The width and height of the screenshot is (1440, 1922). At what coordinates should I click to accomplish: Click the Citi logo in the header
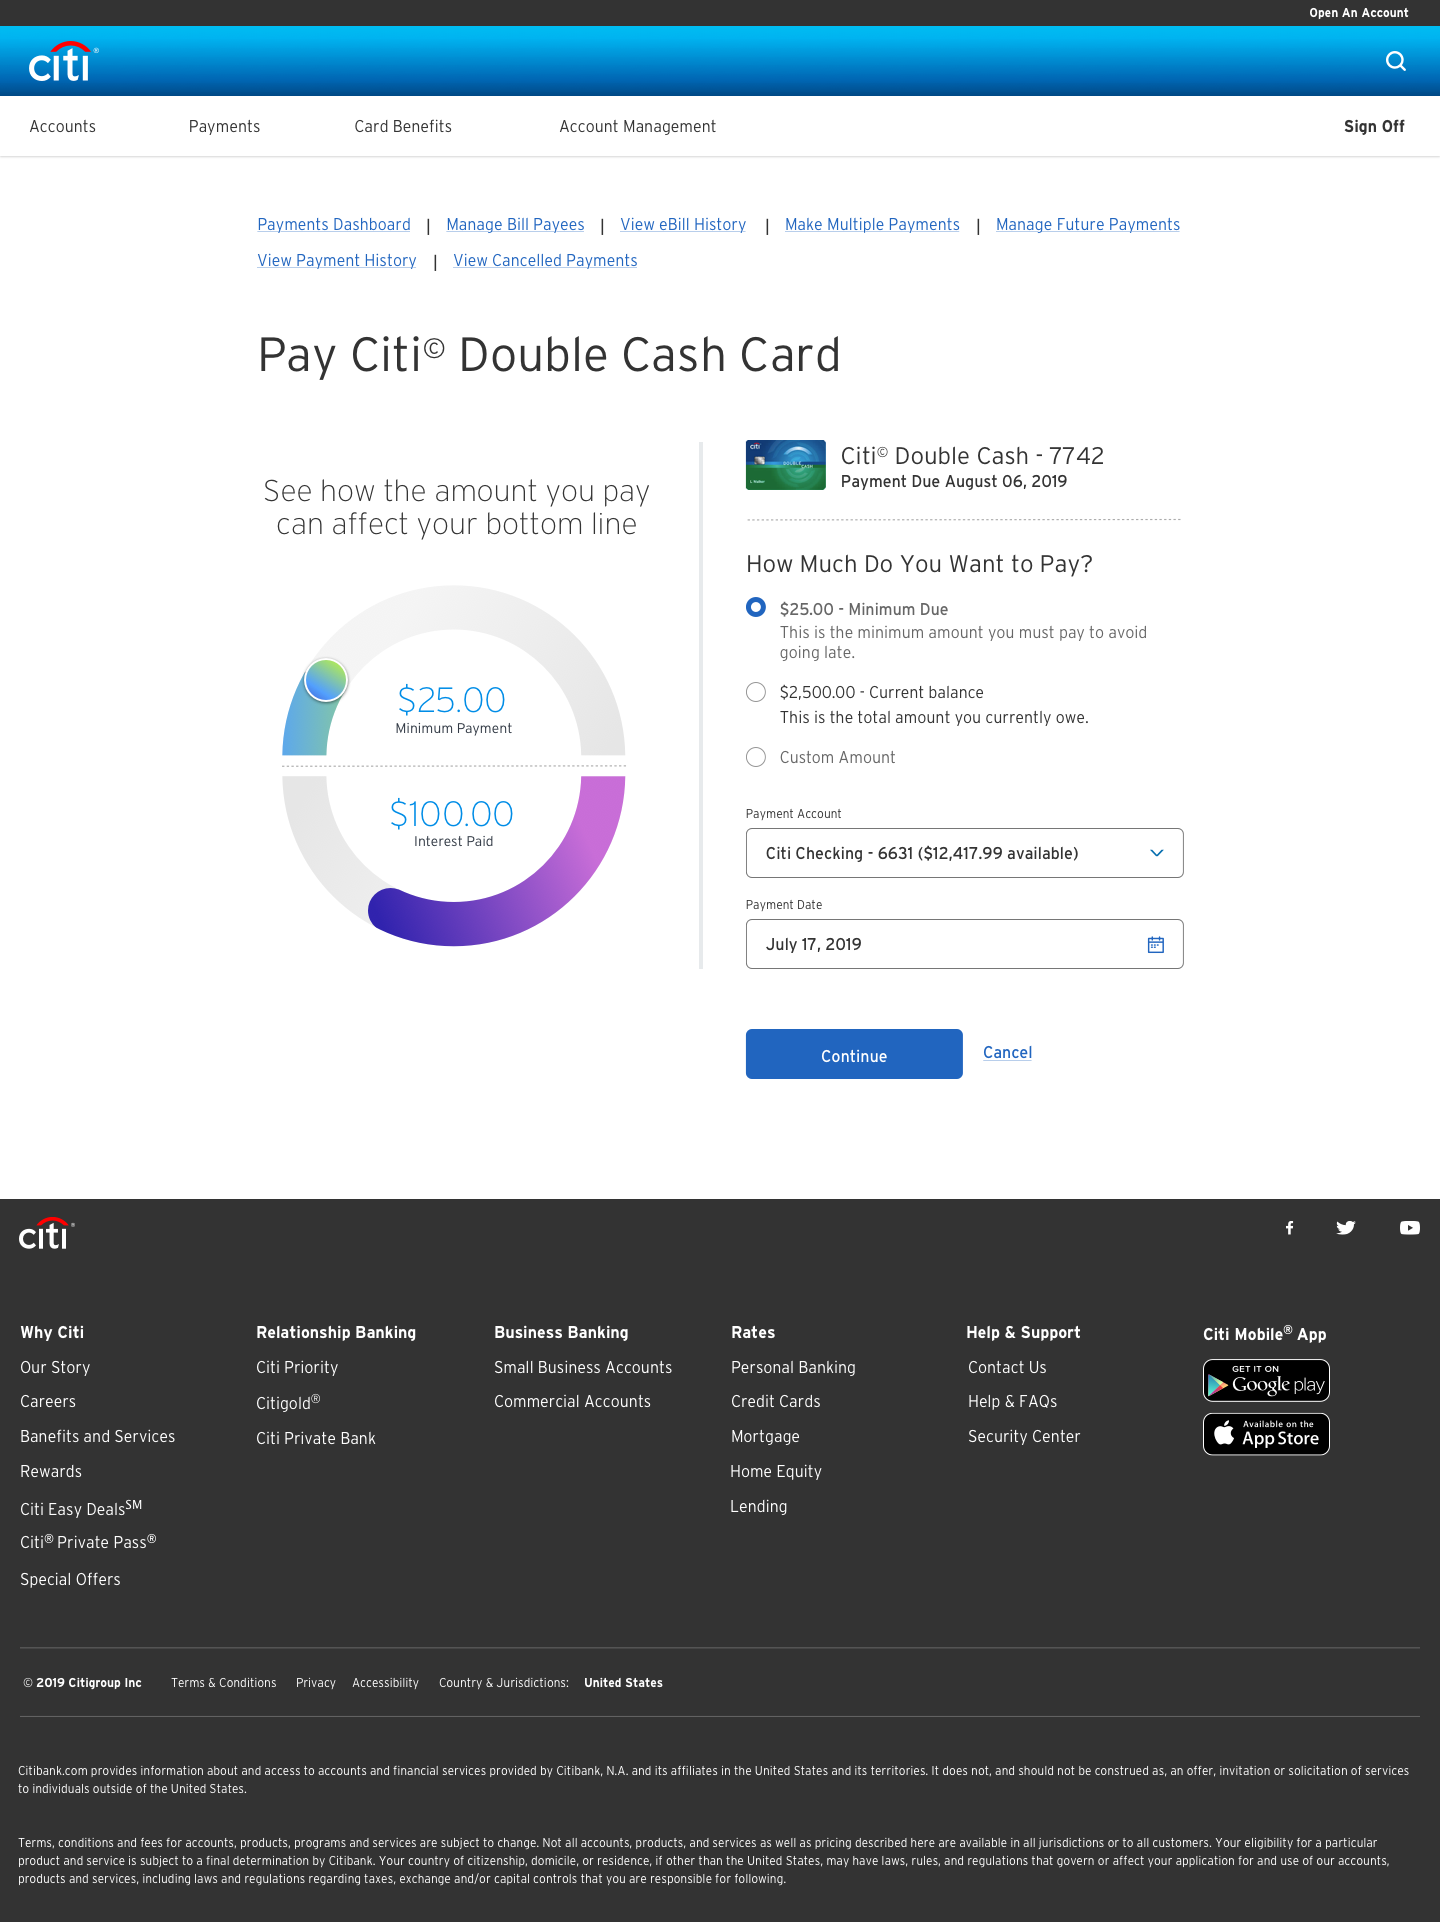(64, 62)
